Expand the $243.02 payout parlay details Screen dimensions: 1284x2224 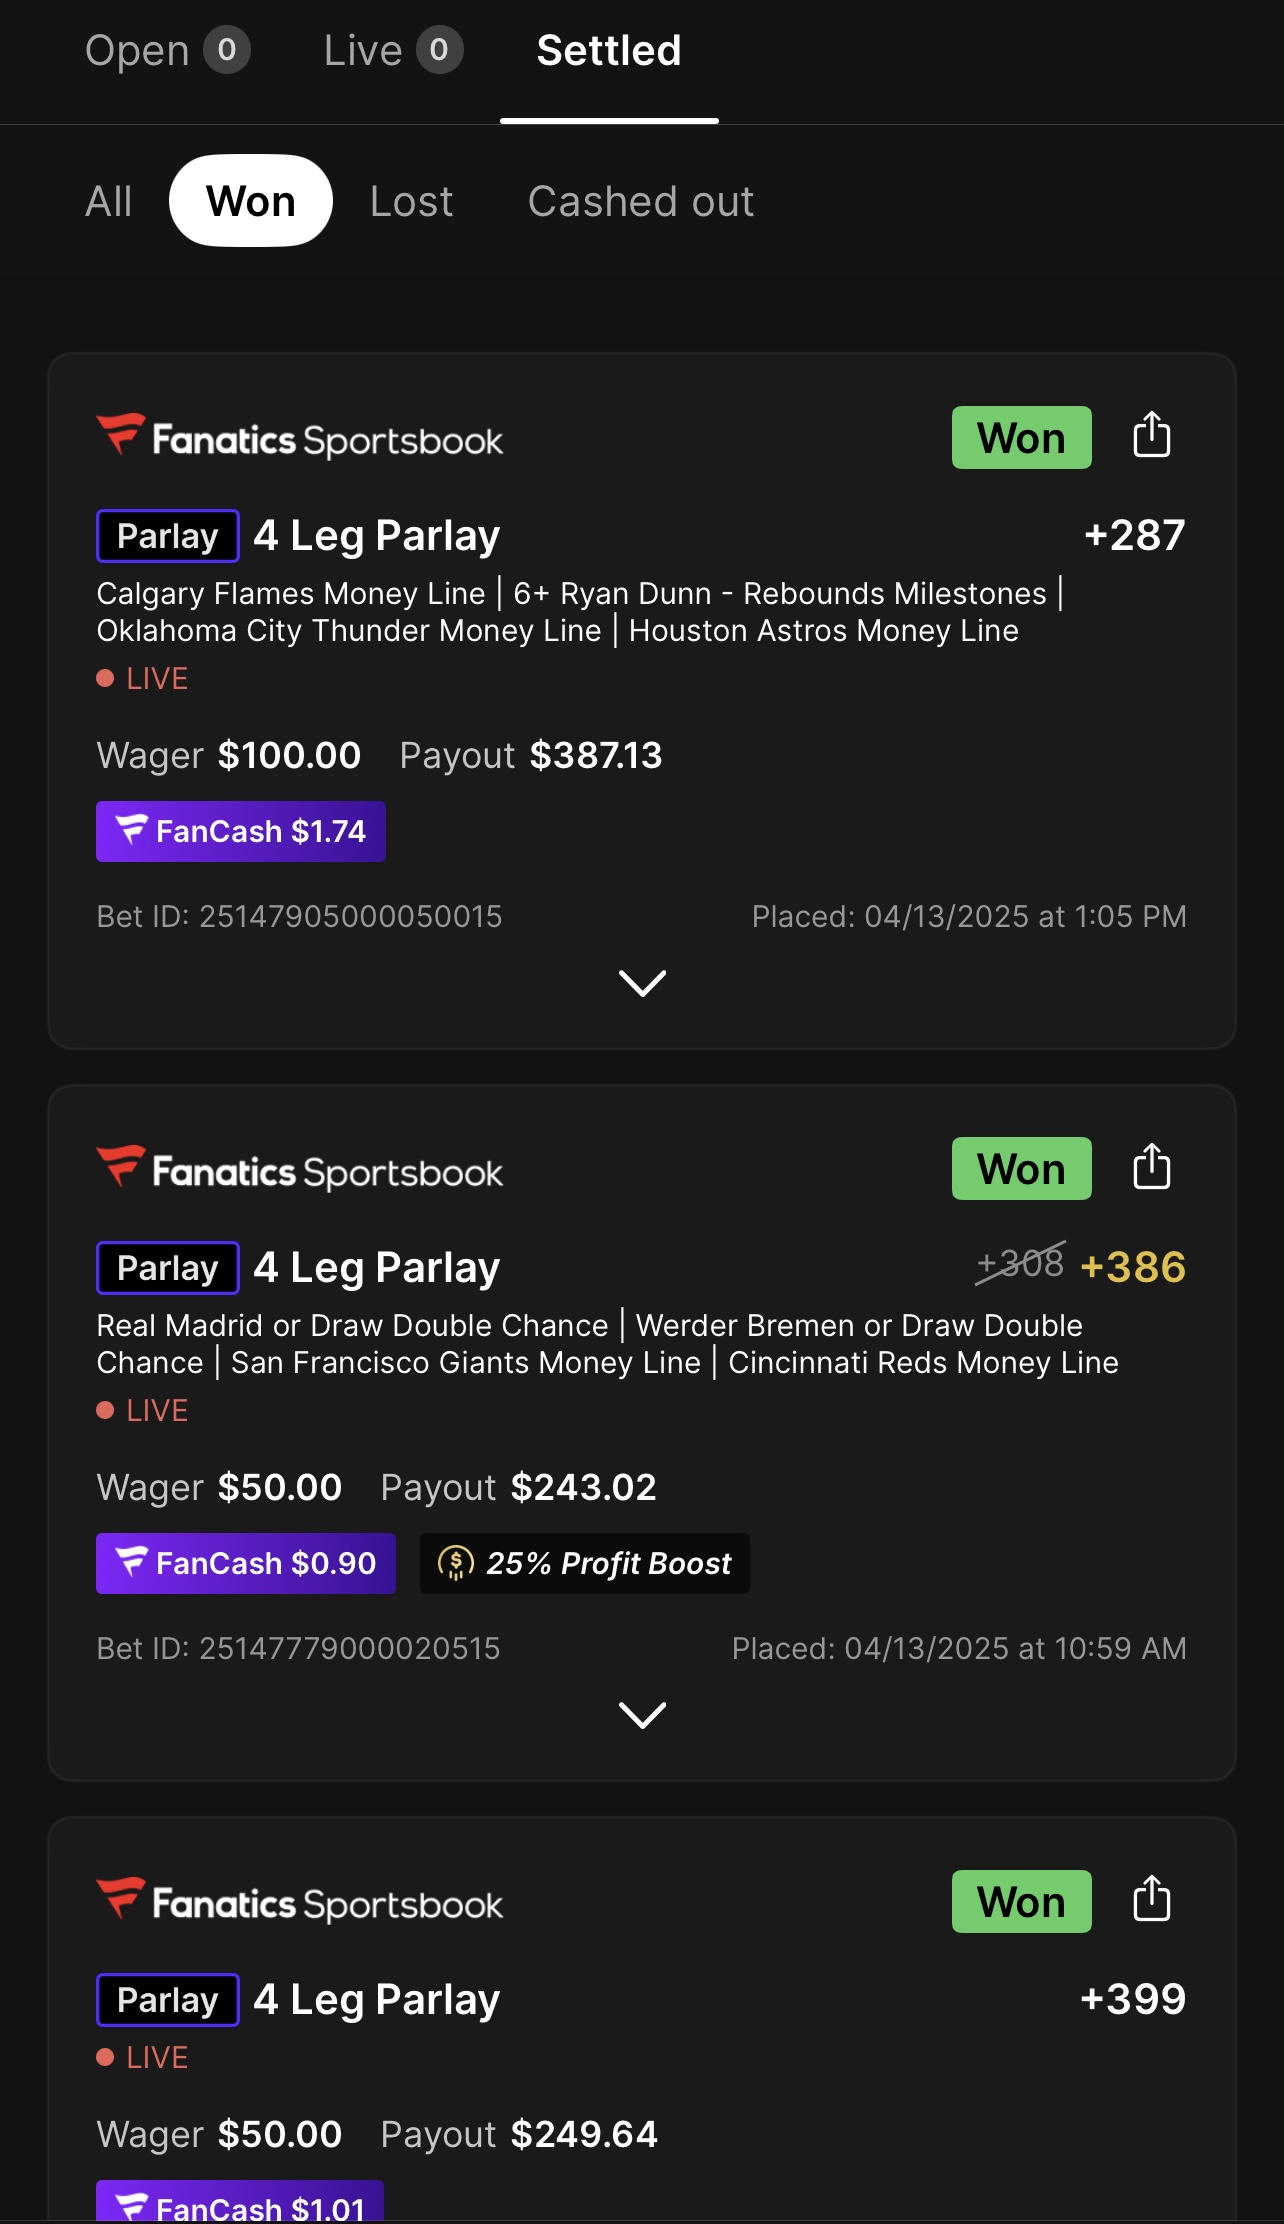[642, 1715]
